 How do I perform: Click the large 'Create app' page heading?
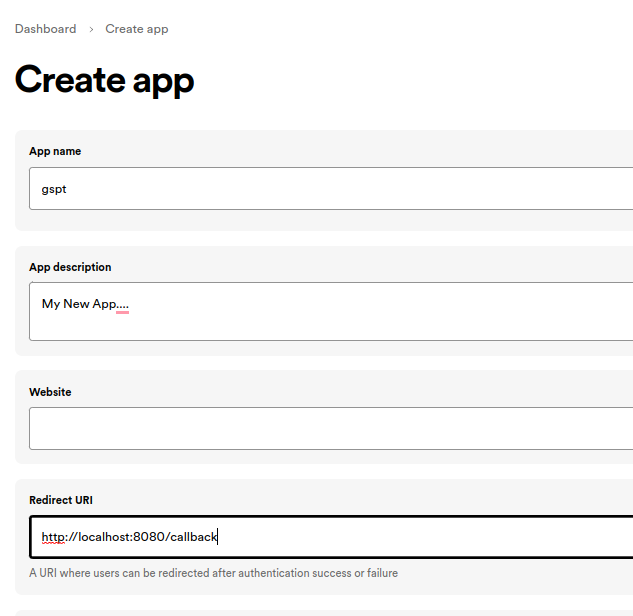104,80
